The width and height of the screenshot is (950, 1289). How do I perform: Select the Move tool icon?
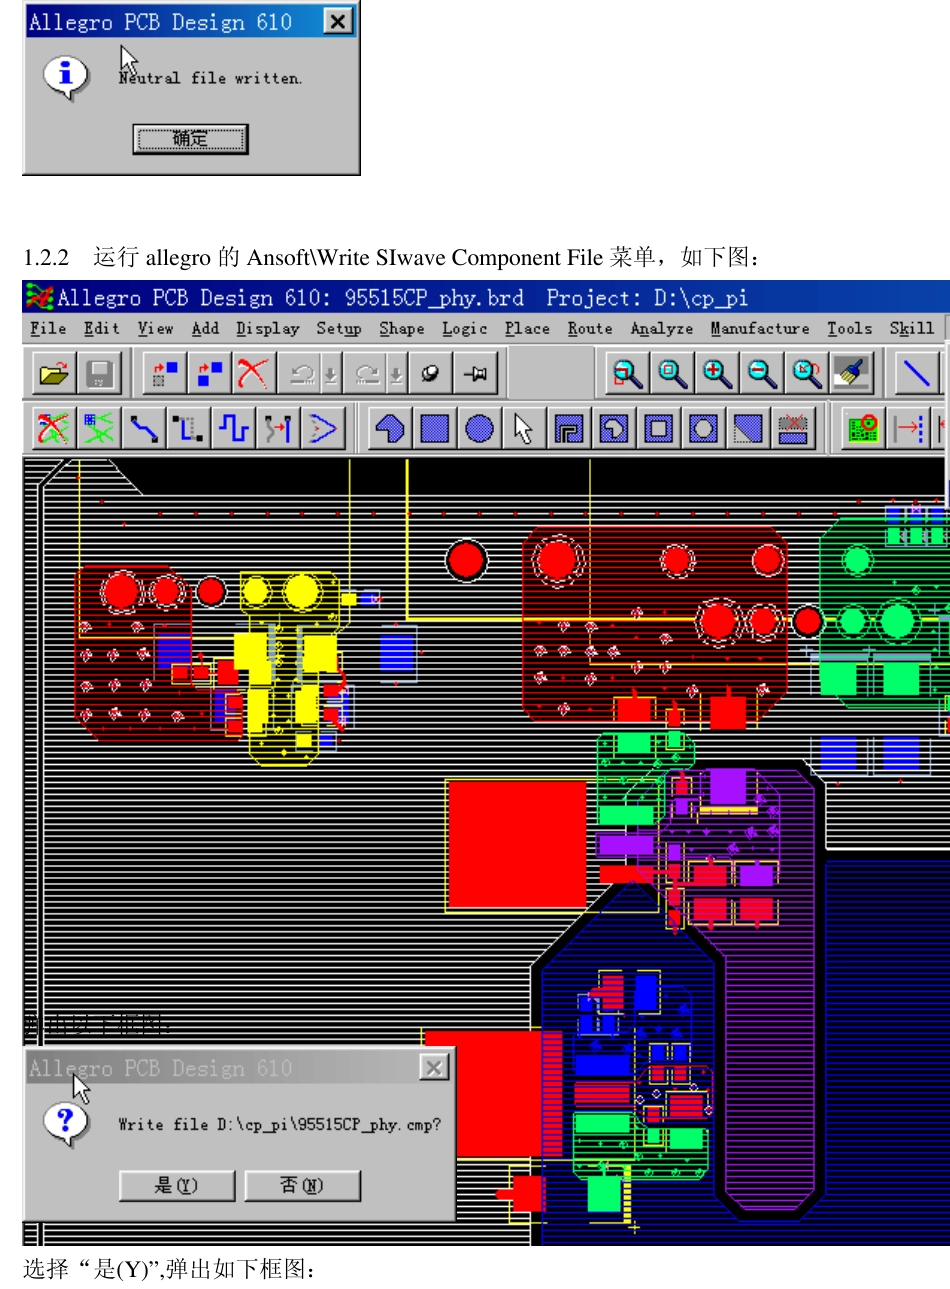[165, 375]
